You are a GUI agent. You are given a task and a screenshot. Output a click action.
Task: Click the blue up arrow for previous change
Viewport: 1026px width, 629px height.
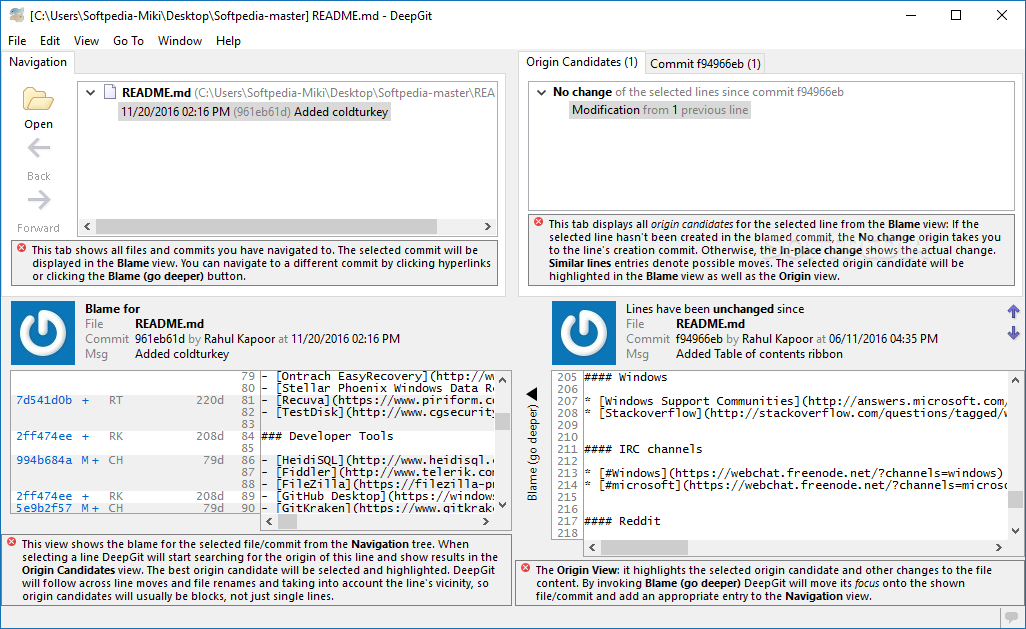pos(1013,312)
